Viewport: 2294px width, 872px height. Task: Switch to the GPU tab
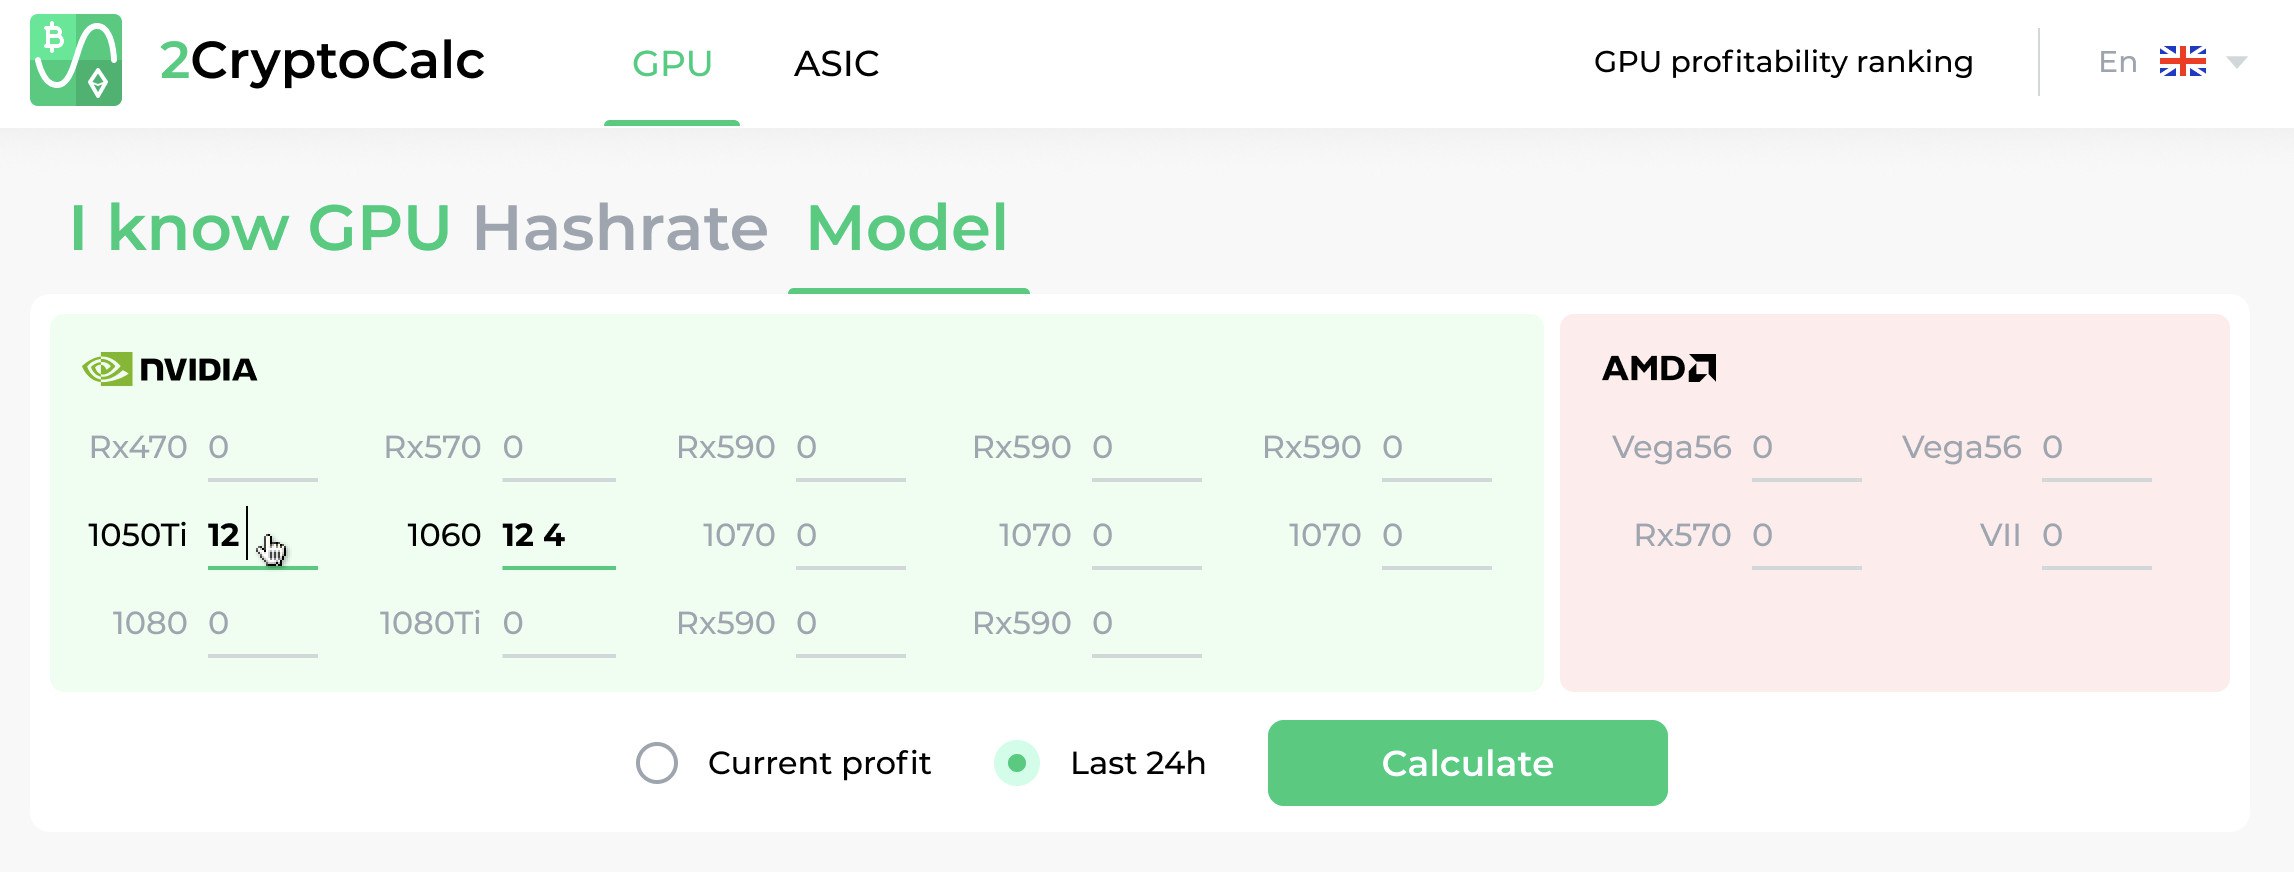pyautogui.click(x=672, y=64)
